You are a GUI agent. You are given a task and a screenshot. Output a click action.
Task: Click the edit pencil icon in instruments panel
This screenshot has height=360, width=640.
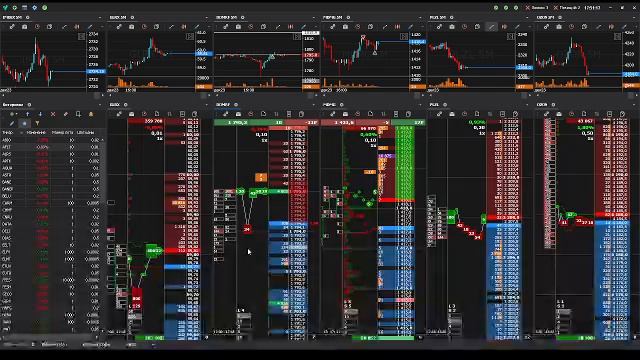point(12,123)
